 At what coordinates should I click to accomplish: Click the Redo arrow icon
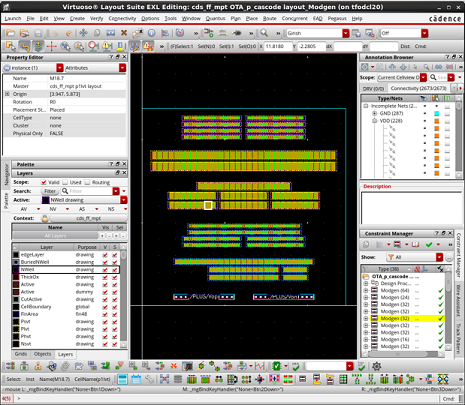[68, 33]
